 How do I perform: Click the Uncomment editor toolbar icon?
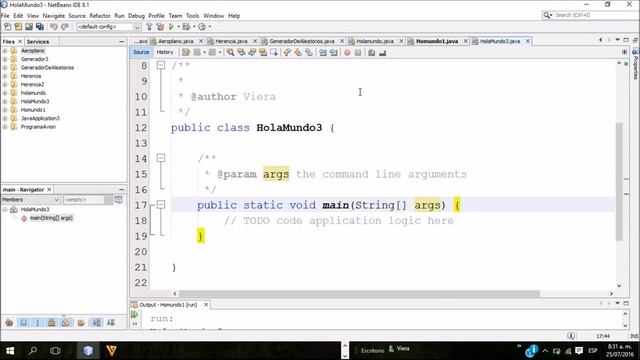382,52
